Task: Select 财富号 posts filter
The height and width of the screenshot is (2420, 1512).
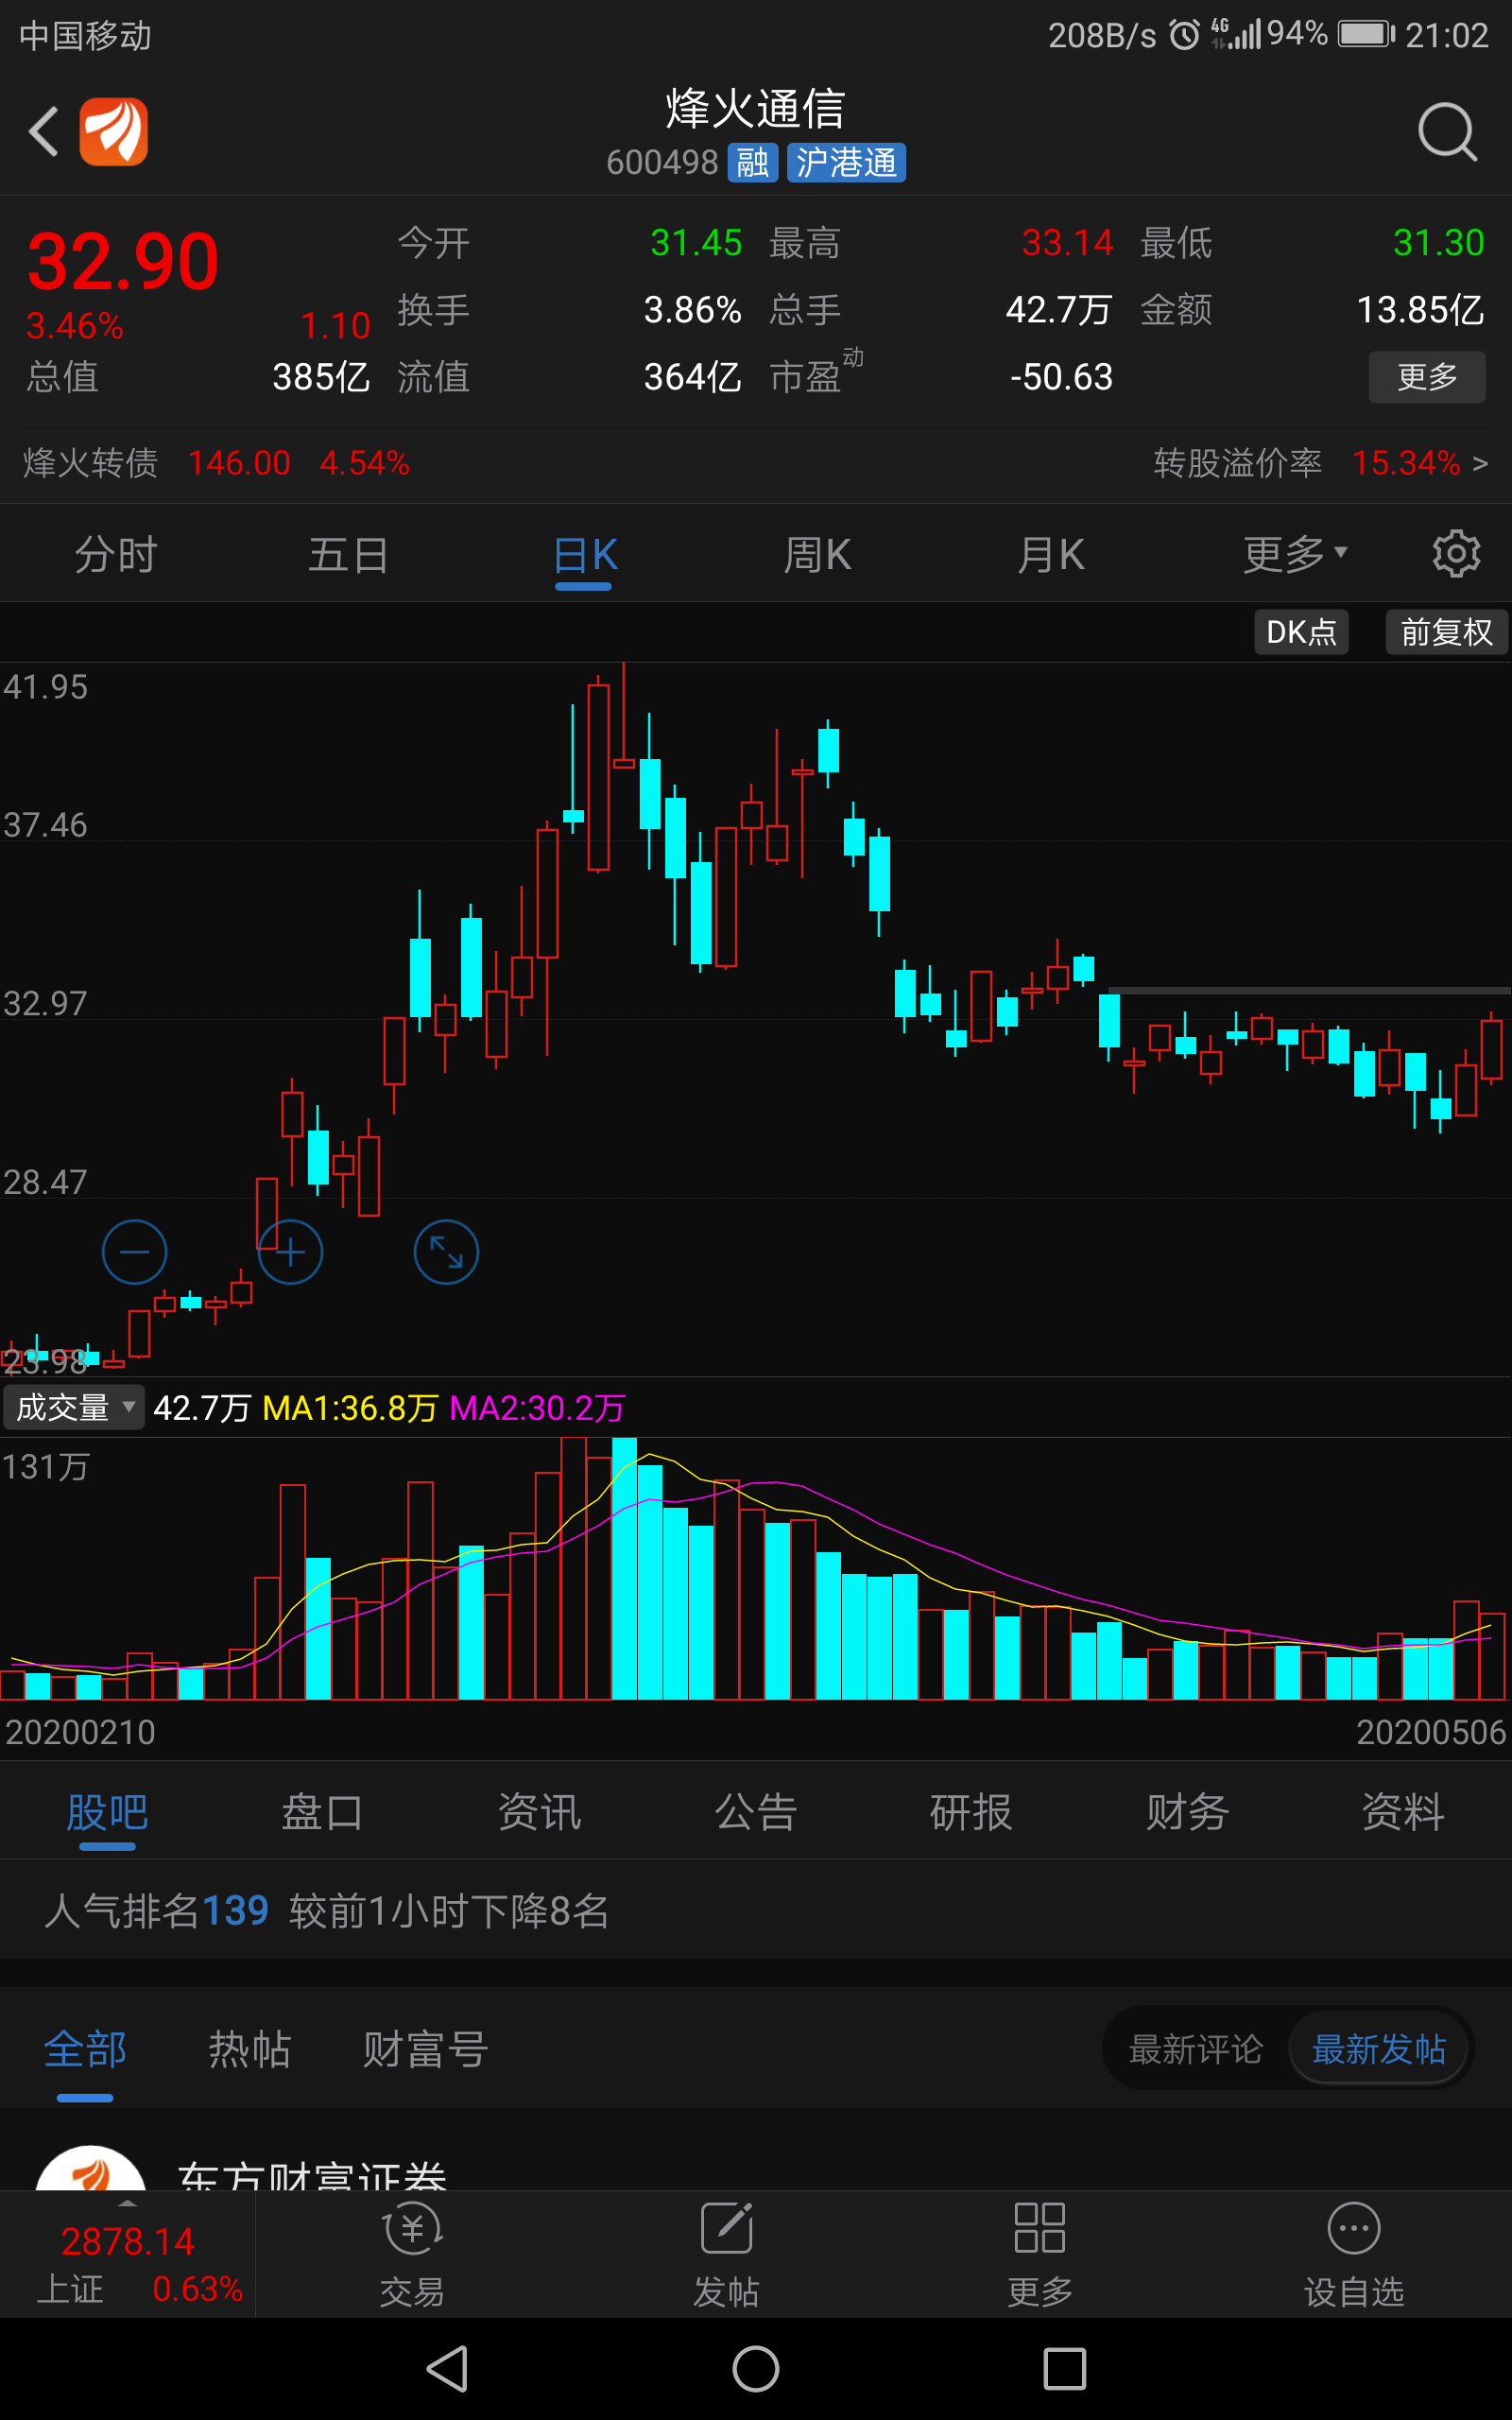Action: click(425, 2049)
